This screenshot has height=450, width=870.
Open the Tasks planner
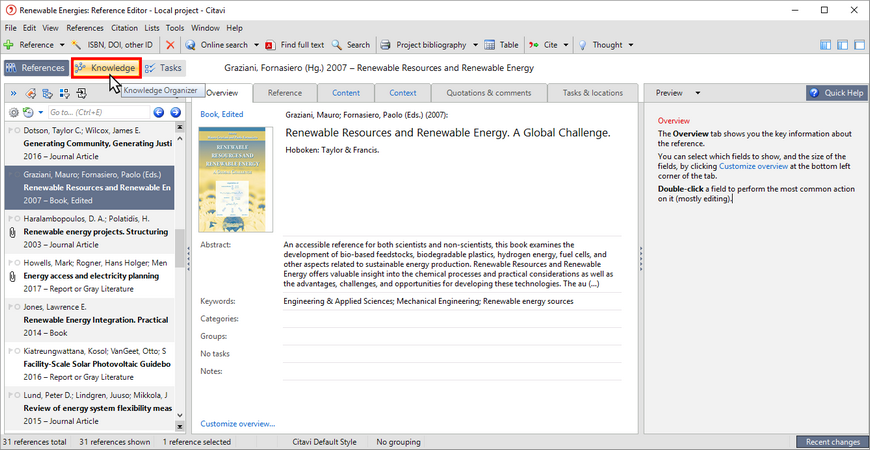164,68
